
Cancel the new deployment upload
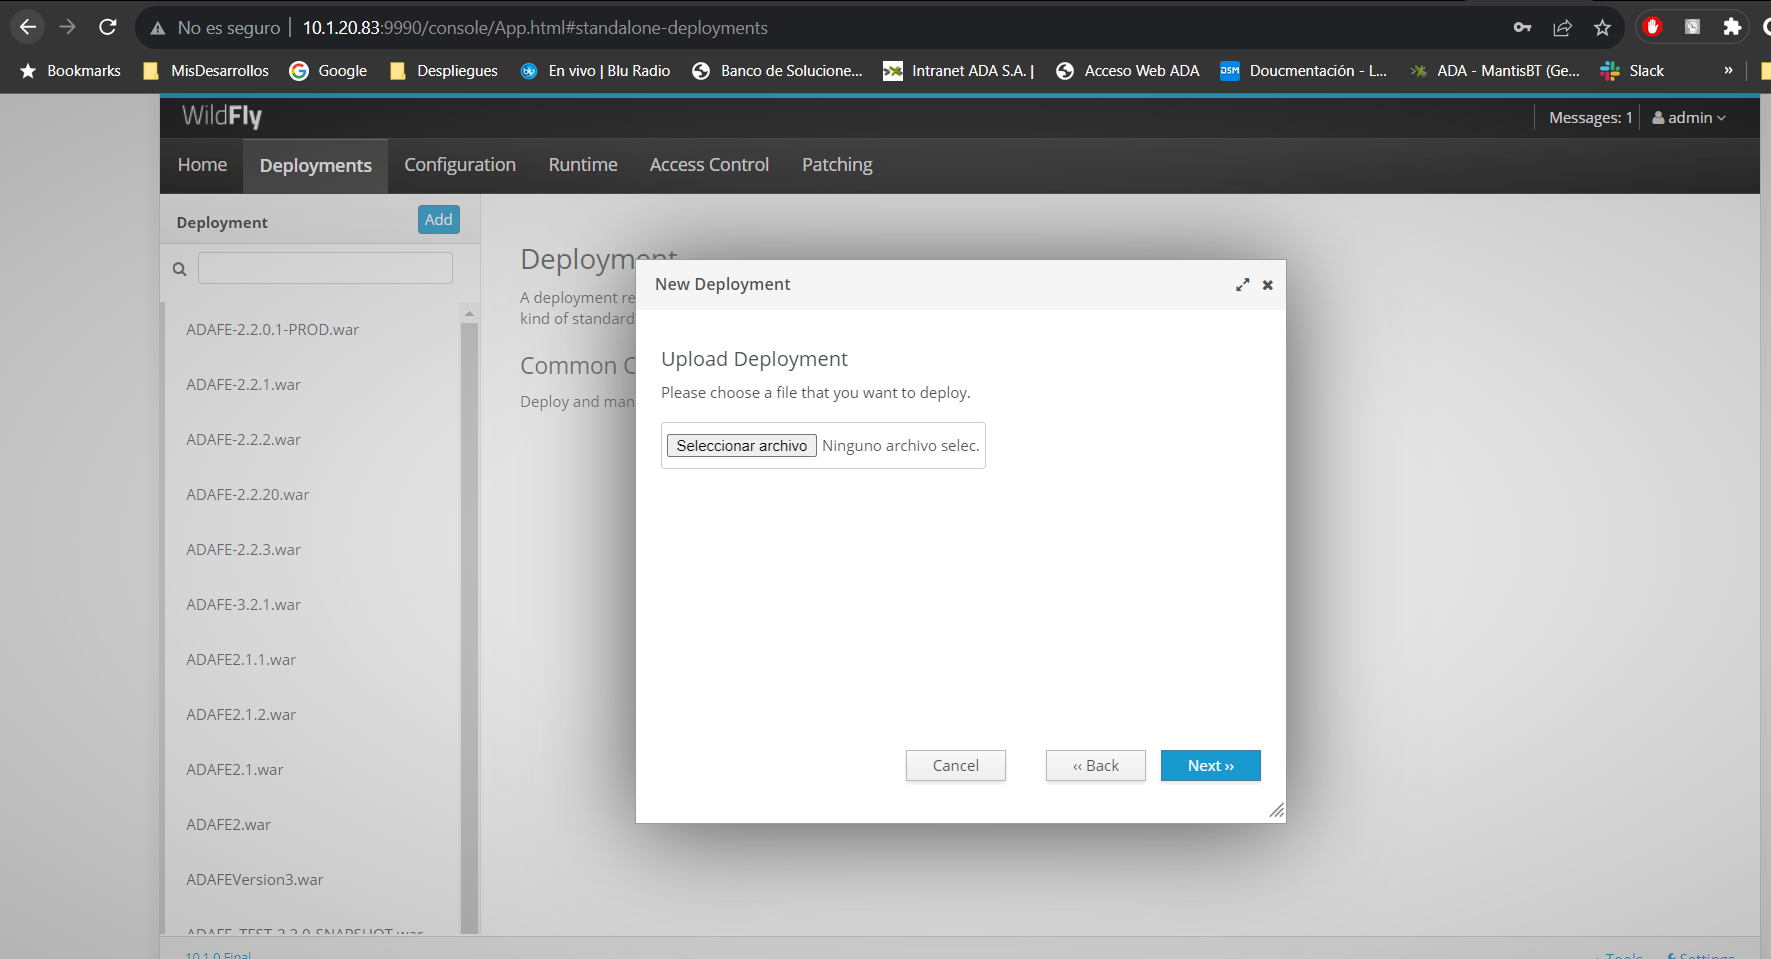(955, 766)
